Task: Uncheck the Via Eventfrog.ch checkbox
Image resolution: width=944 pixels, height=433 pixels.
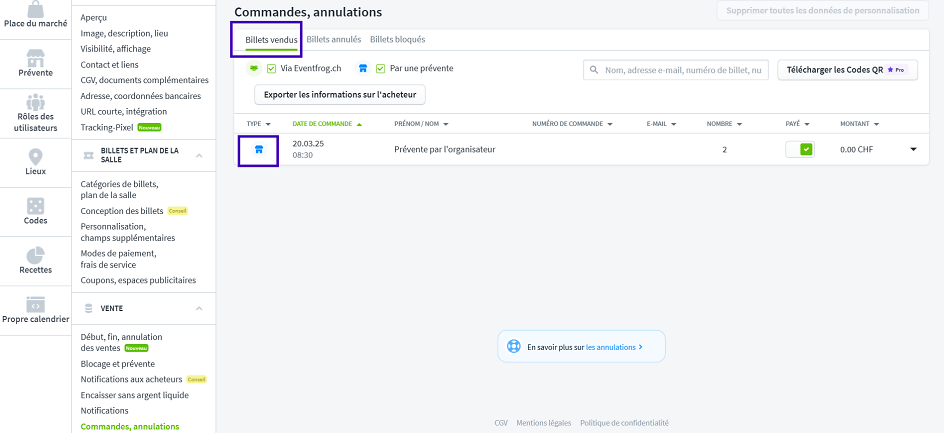Action: (271, 69)
